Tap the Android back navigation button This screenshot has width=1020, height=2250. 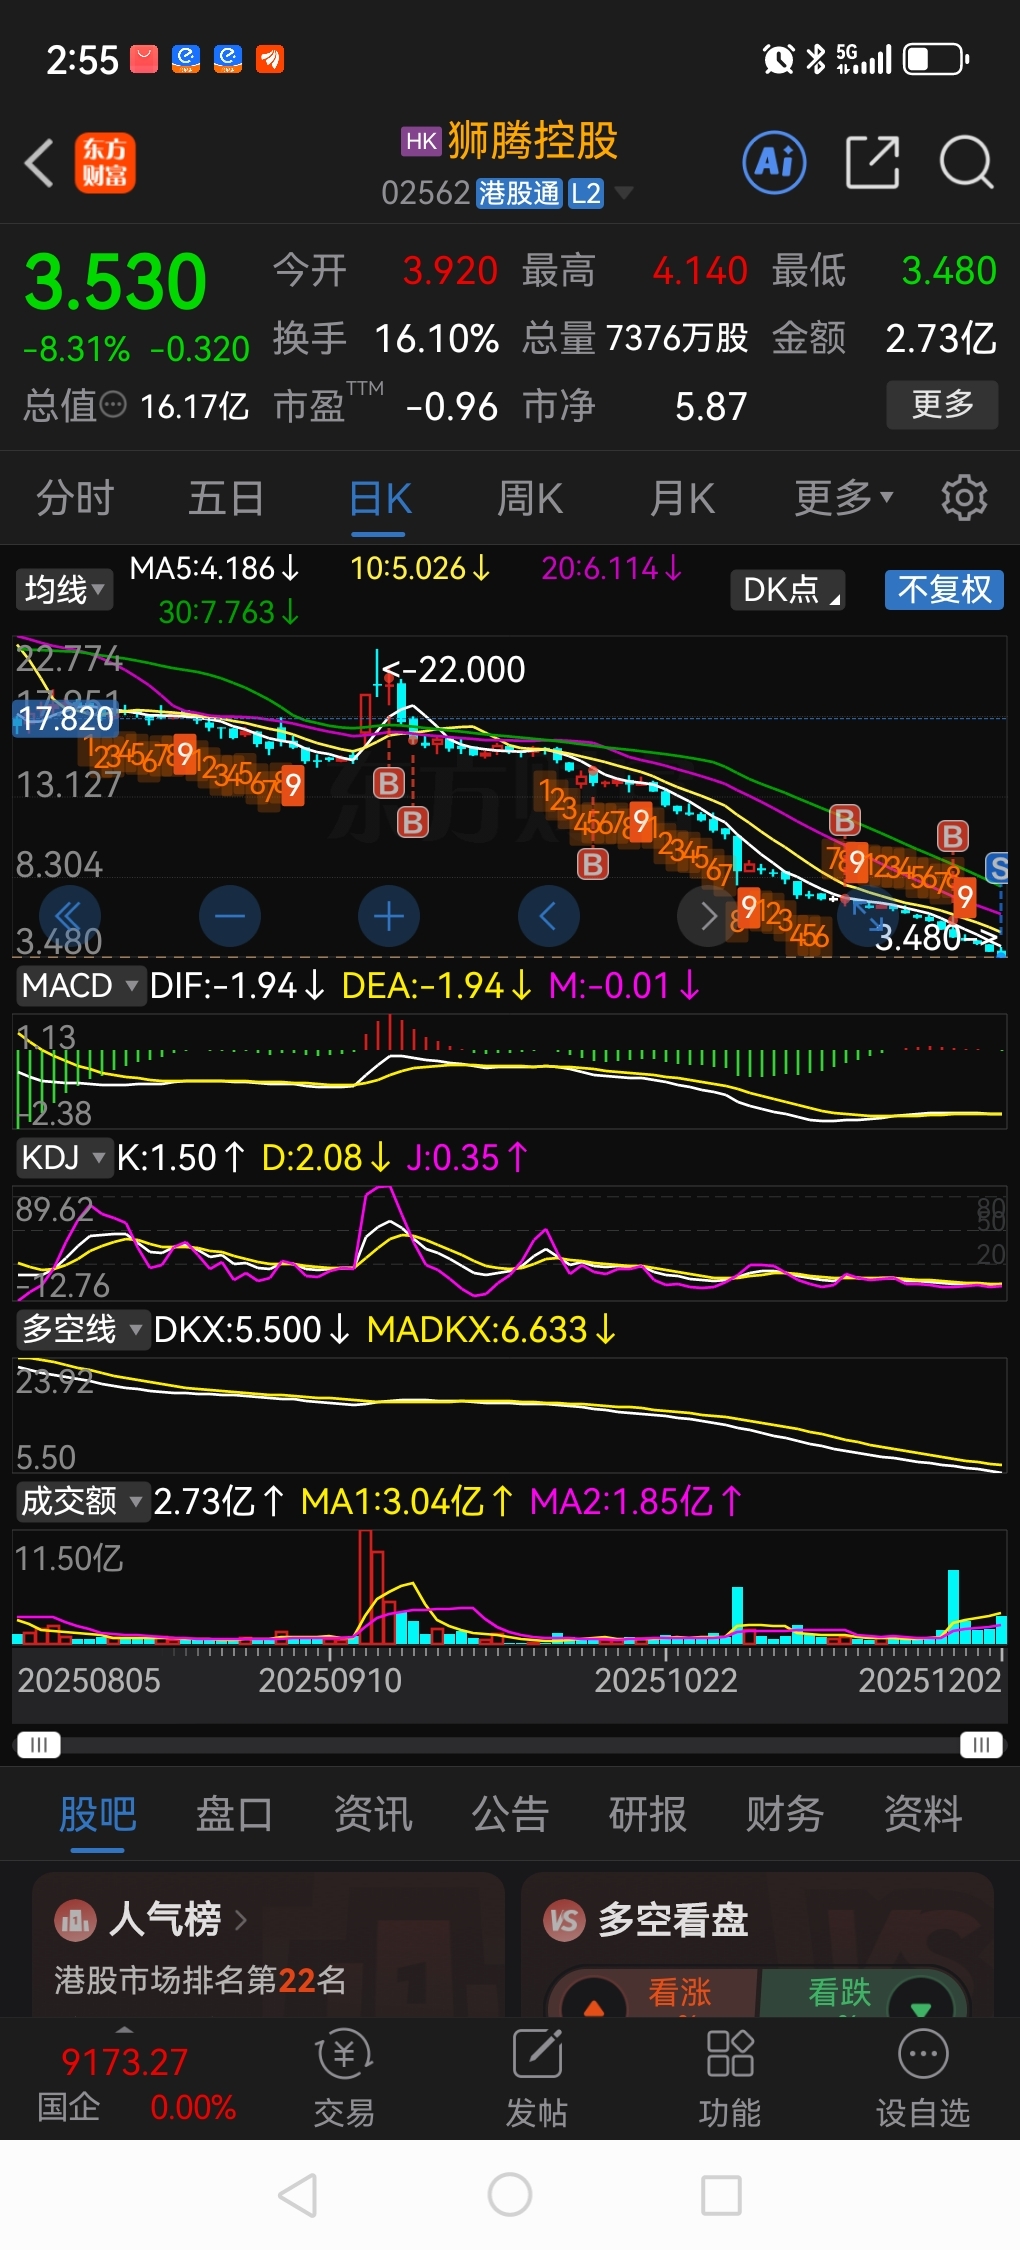[x=298, y=2195]
